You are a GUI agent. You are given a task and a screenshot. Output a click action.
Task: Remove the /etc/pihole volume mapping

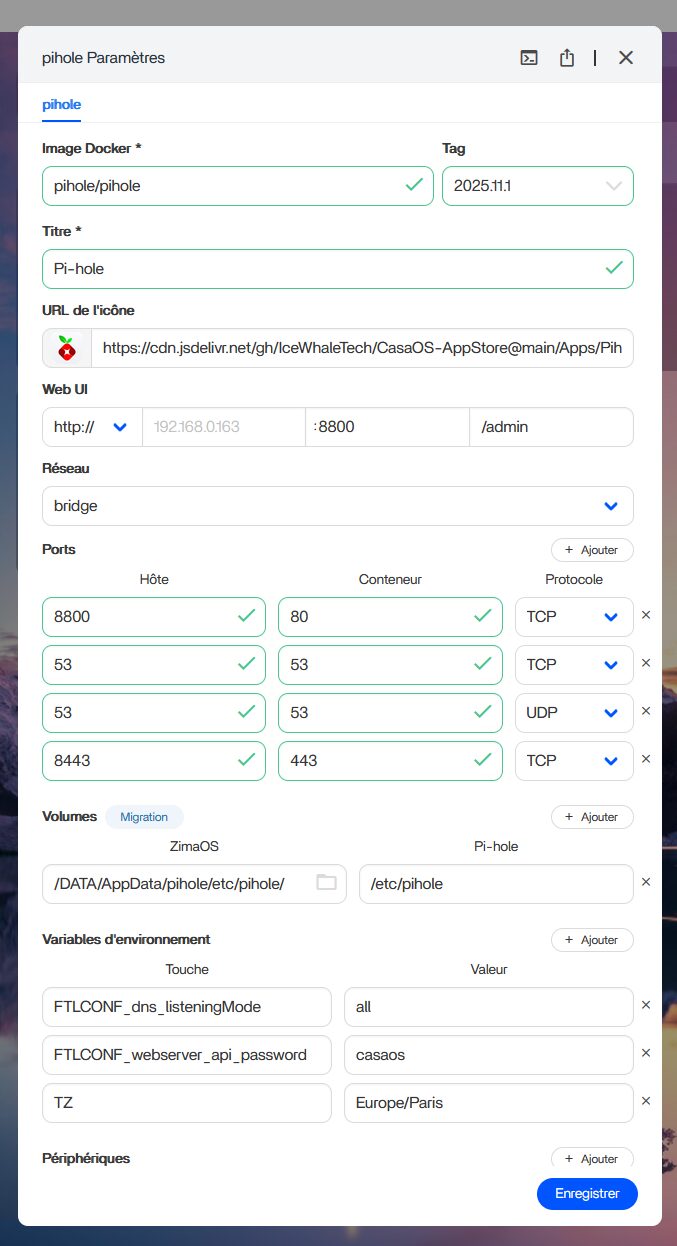click(645, 882)
